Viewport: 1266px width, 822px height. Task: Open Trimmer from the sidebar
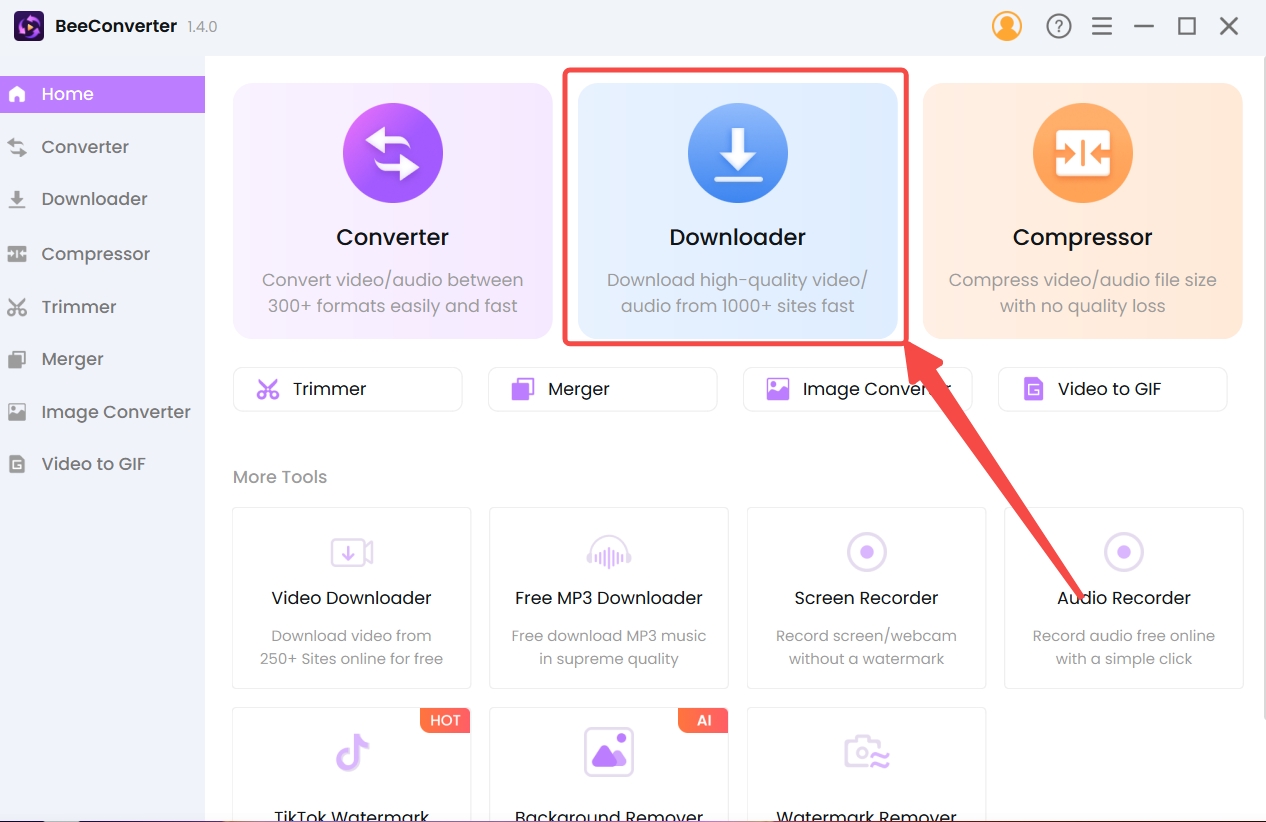[x=102, y=307]
